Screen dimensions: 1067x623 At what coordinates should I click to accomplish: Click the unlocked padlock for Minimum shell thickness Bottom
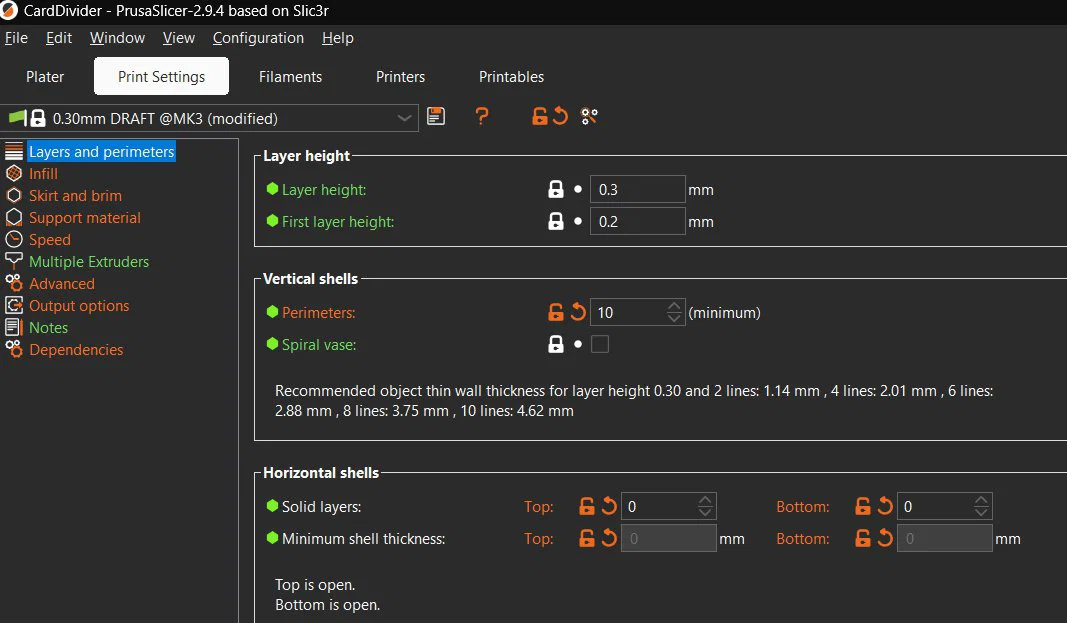tap(863, 538)
